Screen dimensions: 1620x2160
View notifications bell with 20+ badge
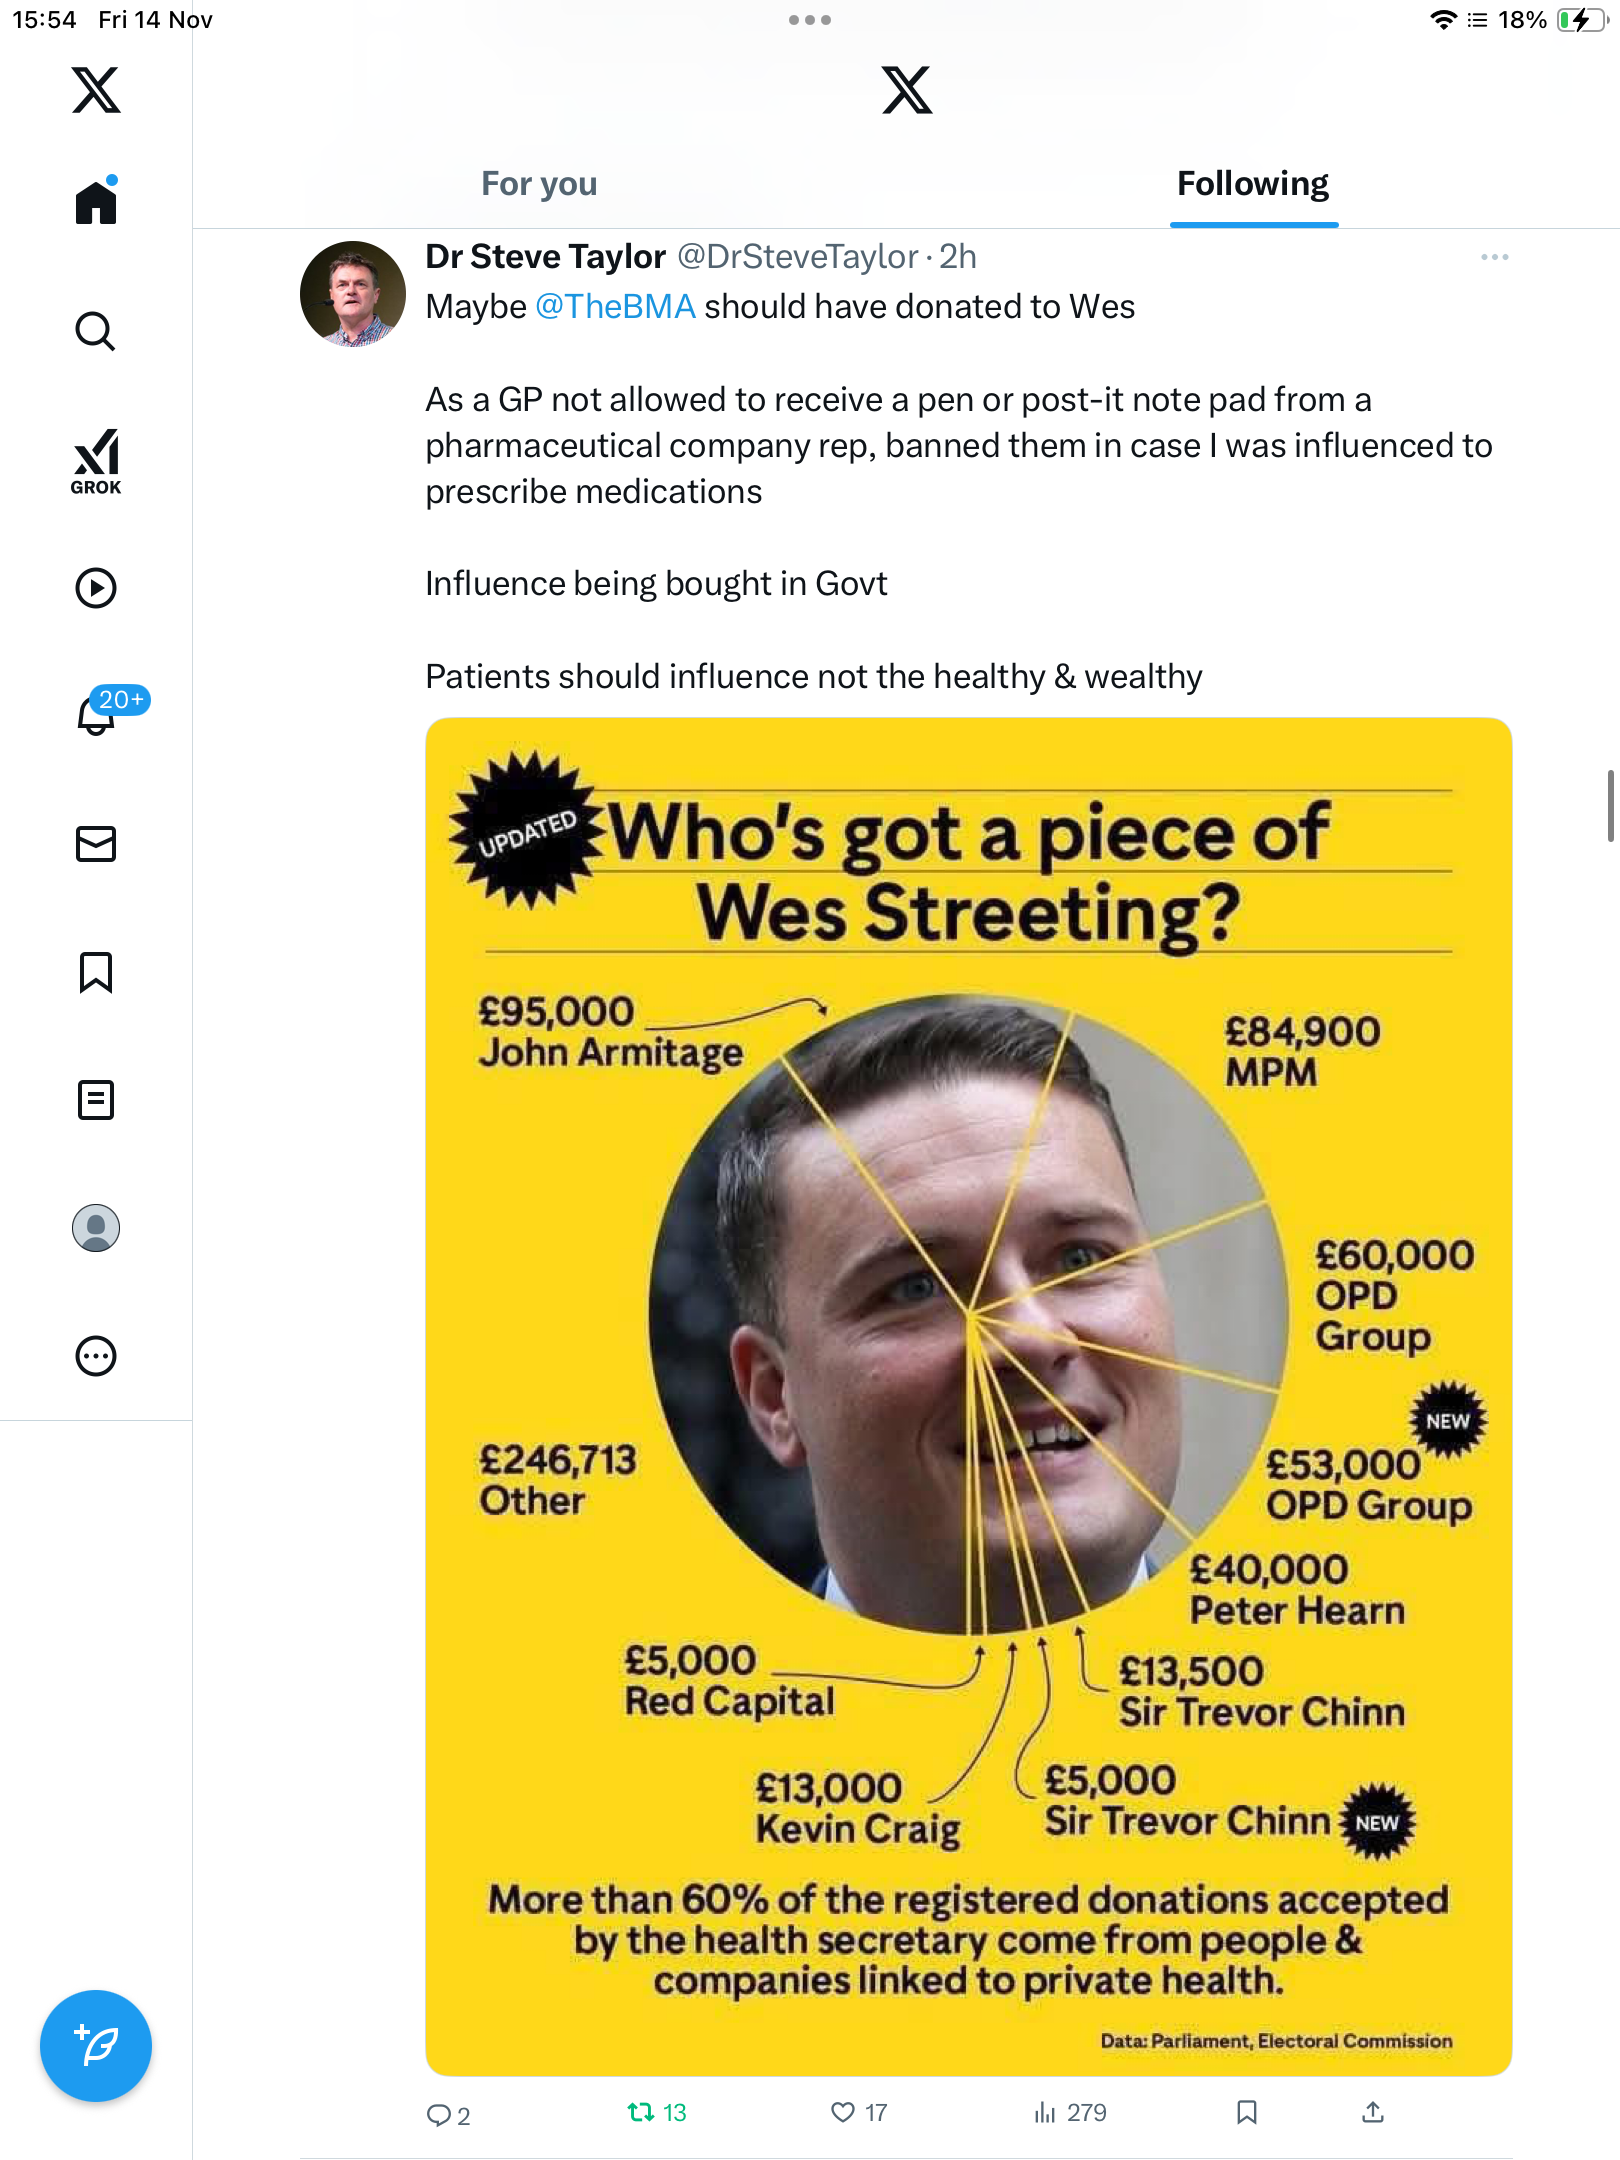coord(98,714)
